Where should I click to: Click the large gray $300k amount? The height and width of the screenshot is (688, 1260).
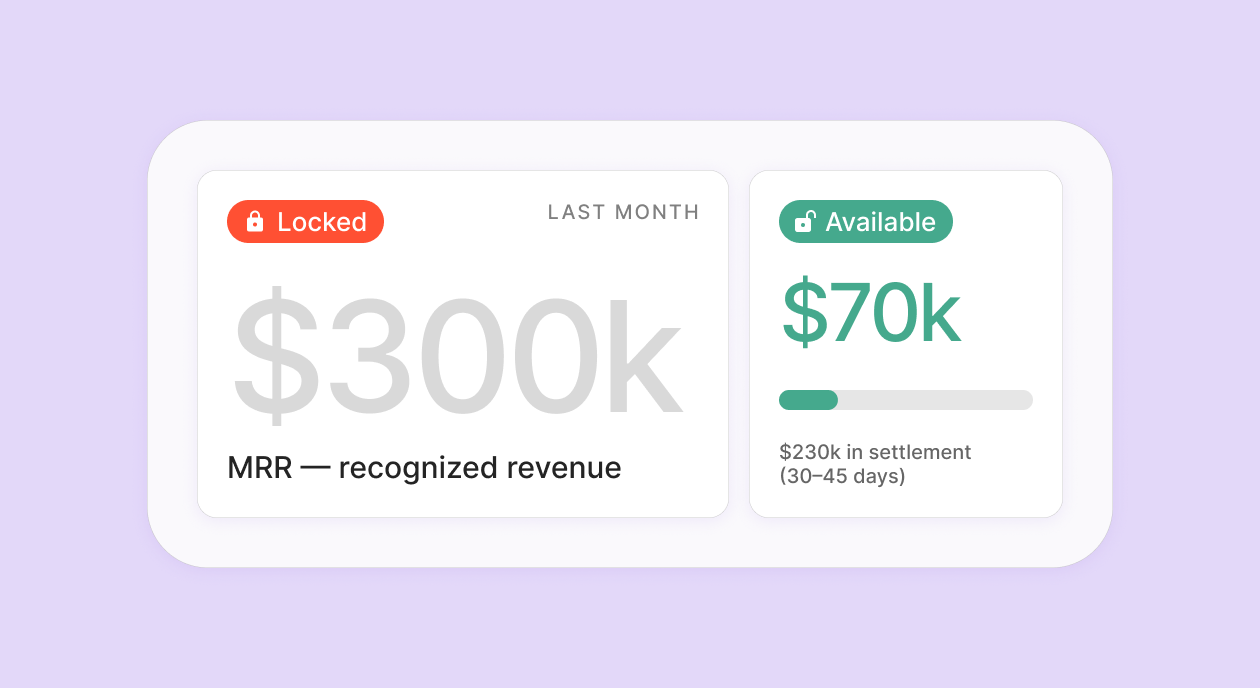click(457, 357)
